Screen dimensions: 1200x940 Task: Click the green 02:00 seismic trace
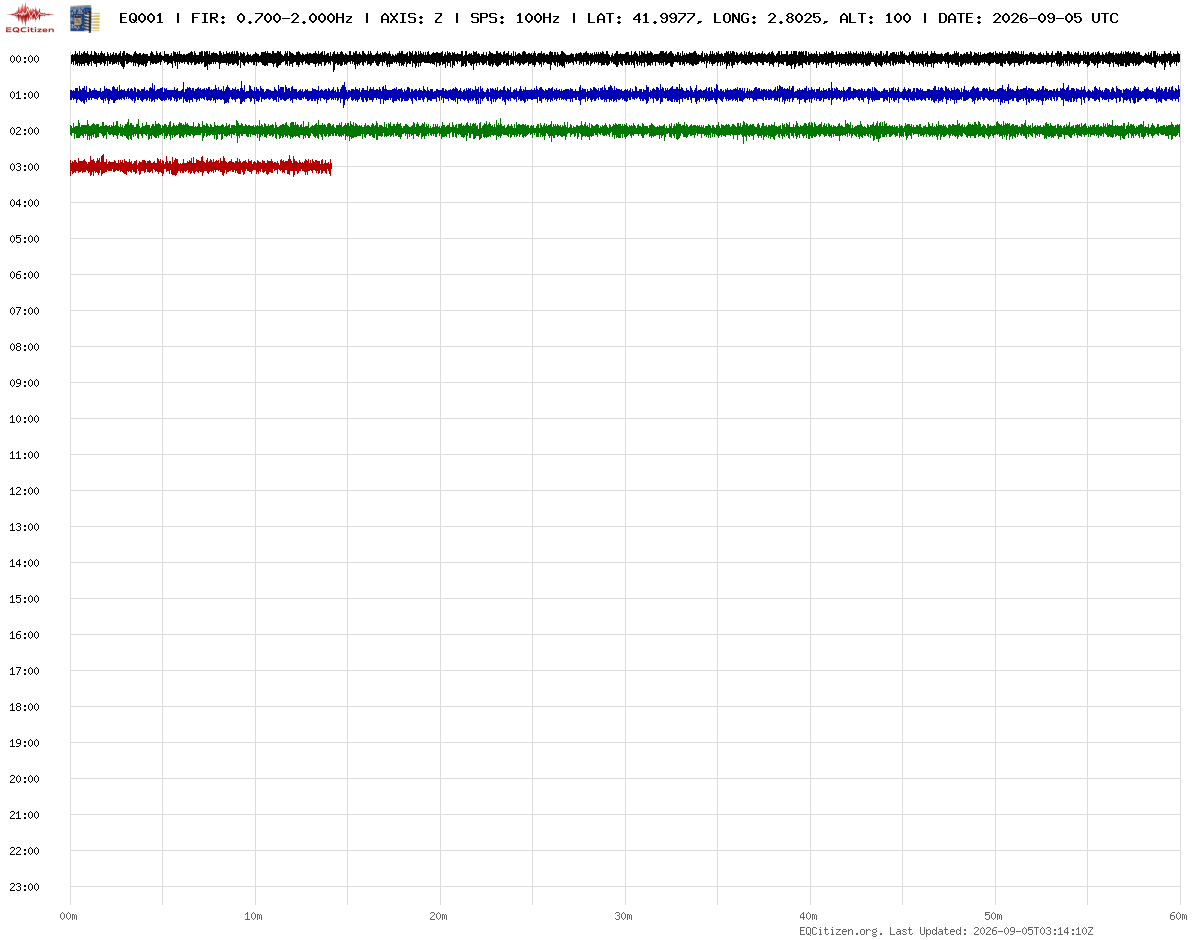click(625, 131)
